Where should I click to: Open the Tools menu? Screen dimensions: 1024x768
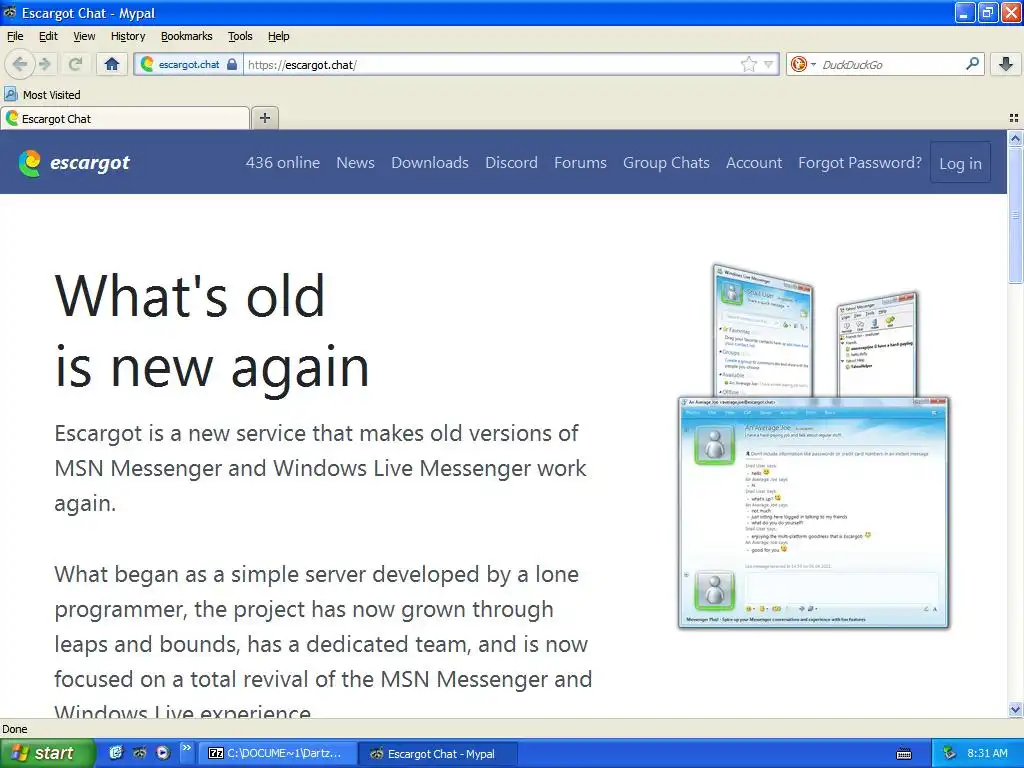coord(240,36)
